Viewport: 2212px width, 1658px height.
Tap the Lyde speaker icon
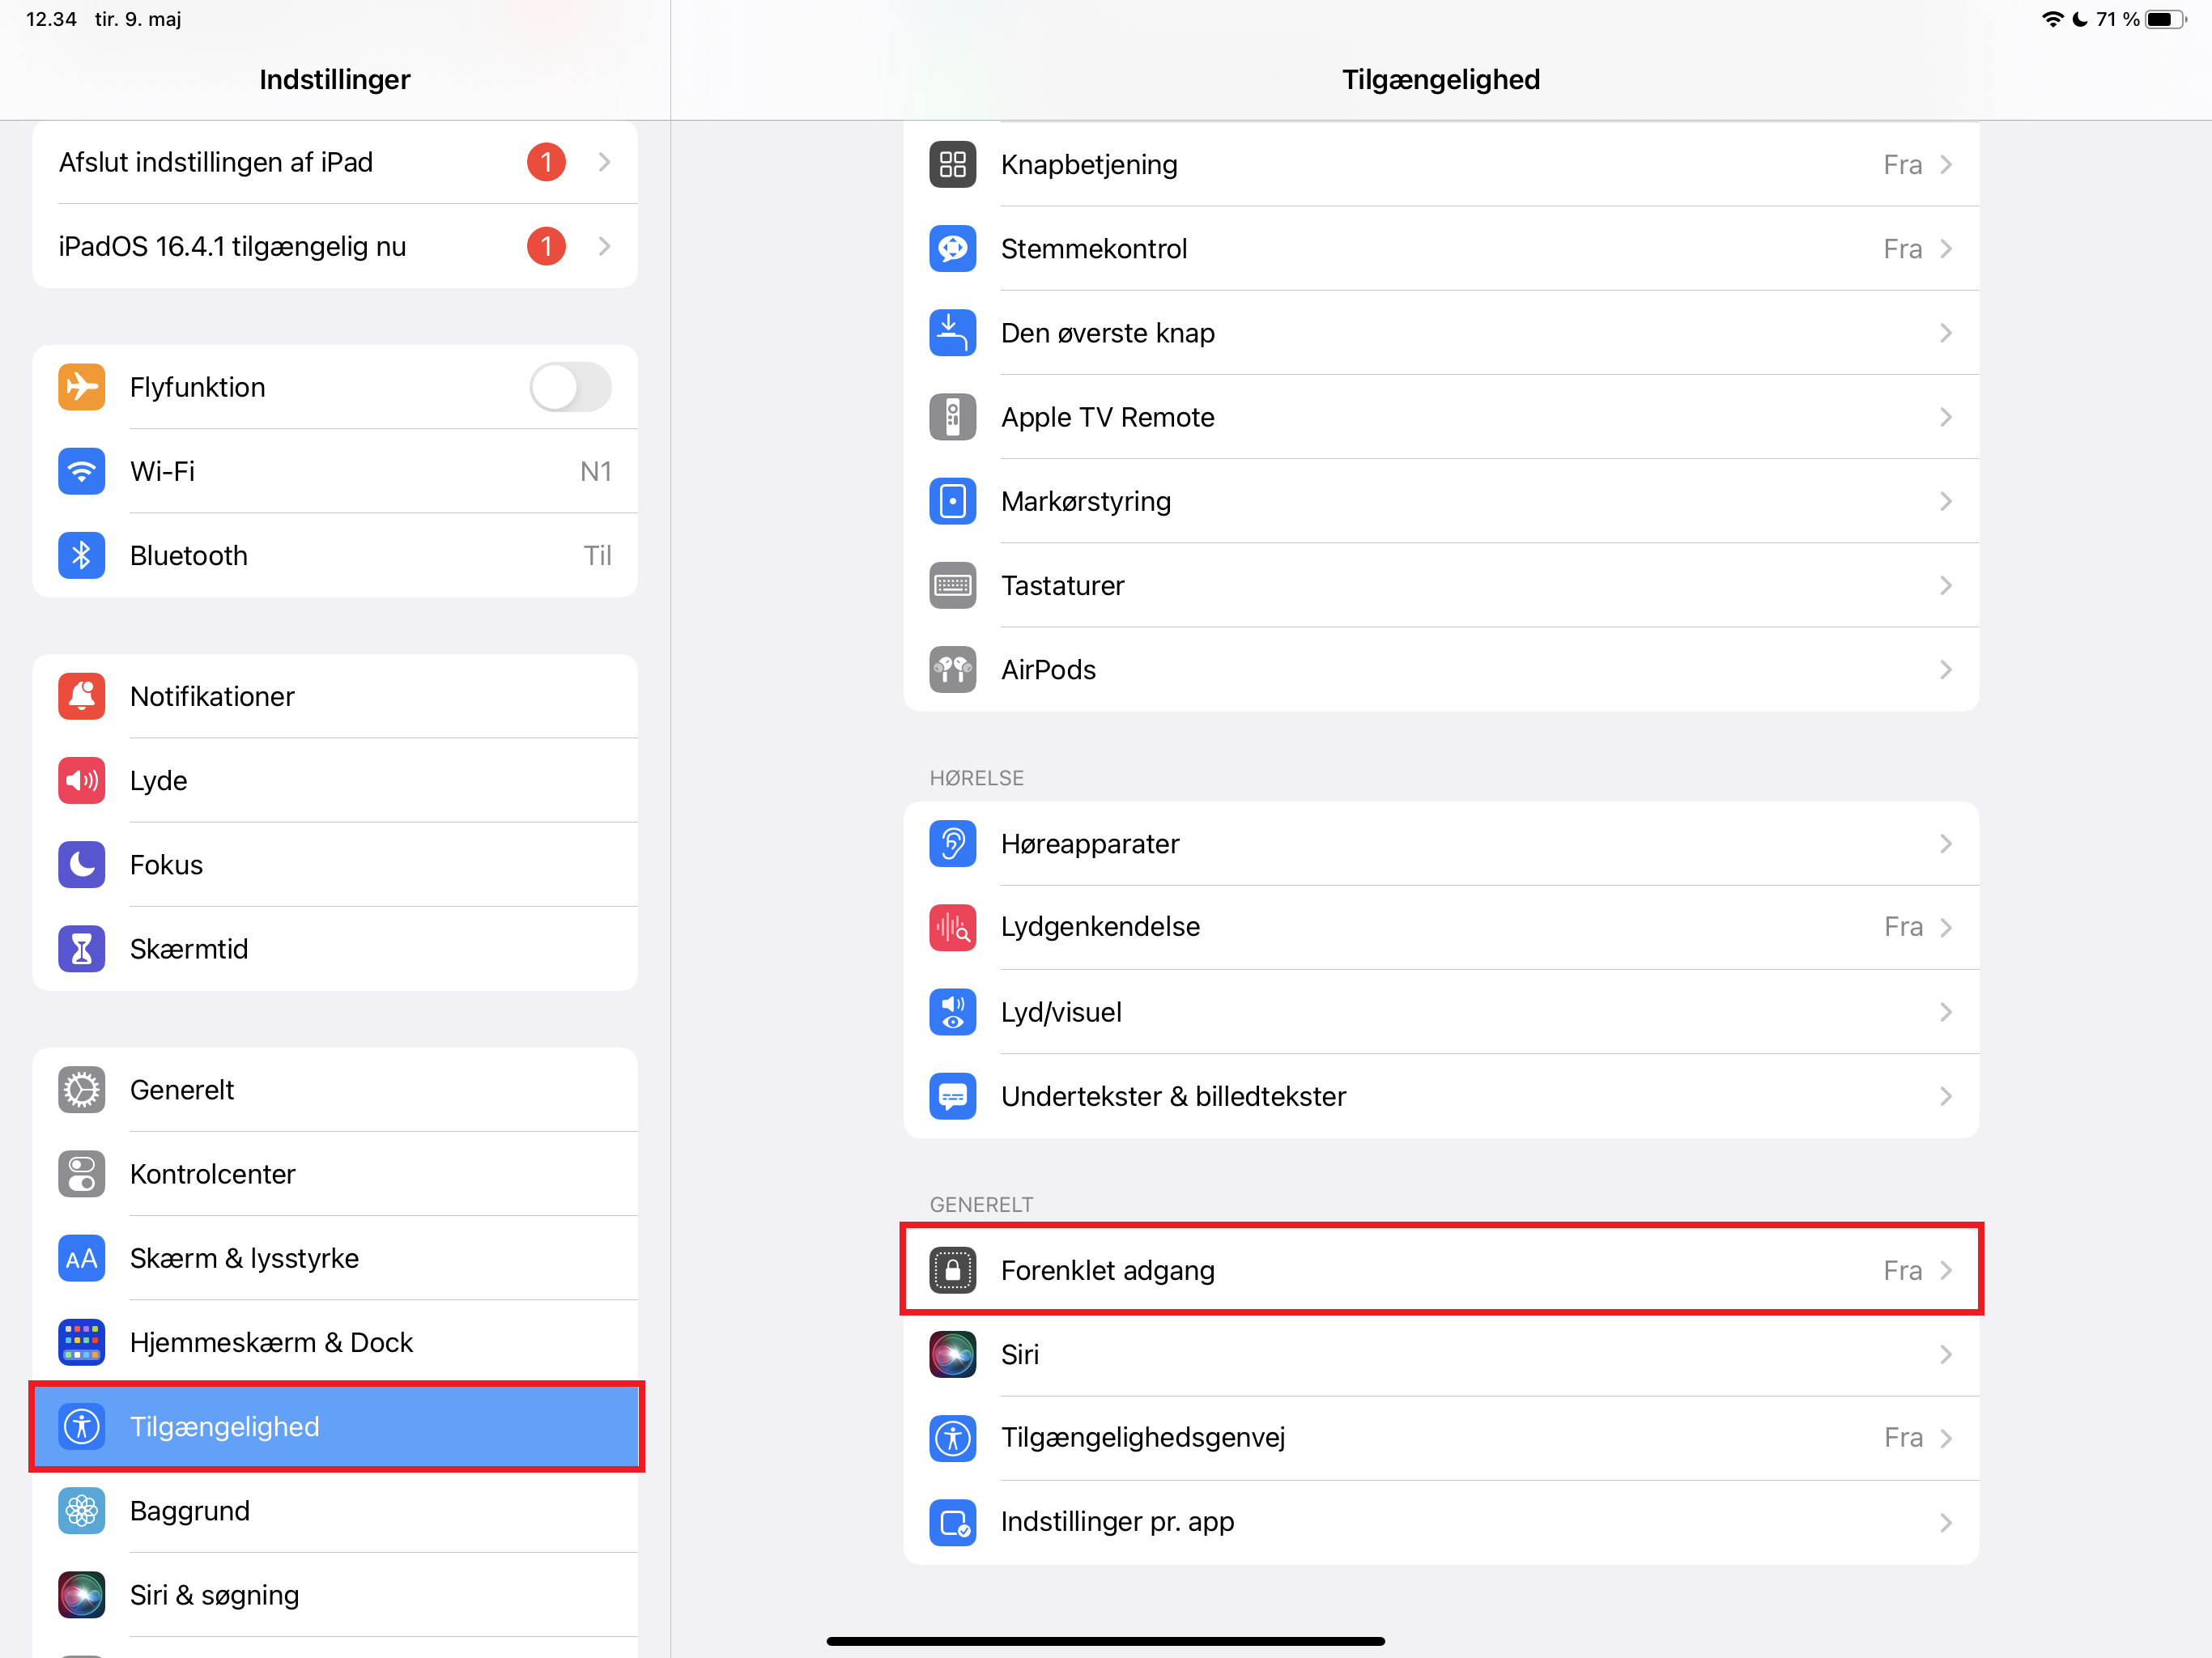point(81,780)
